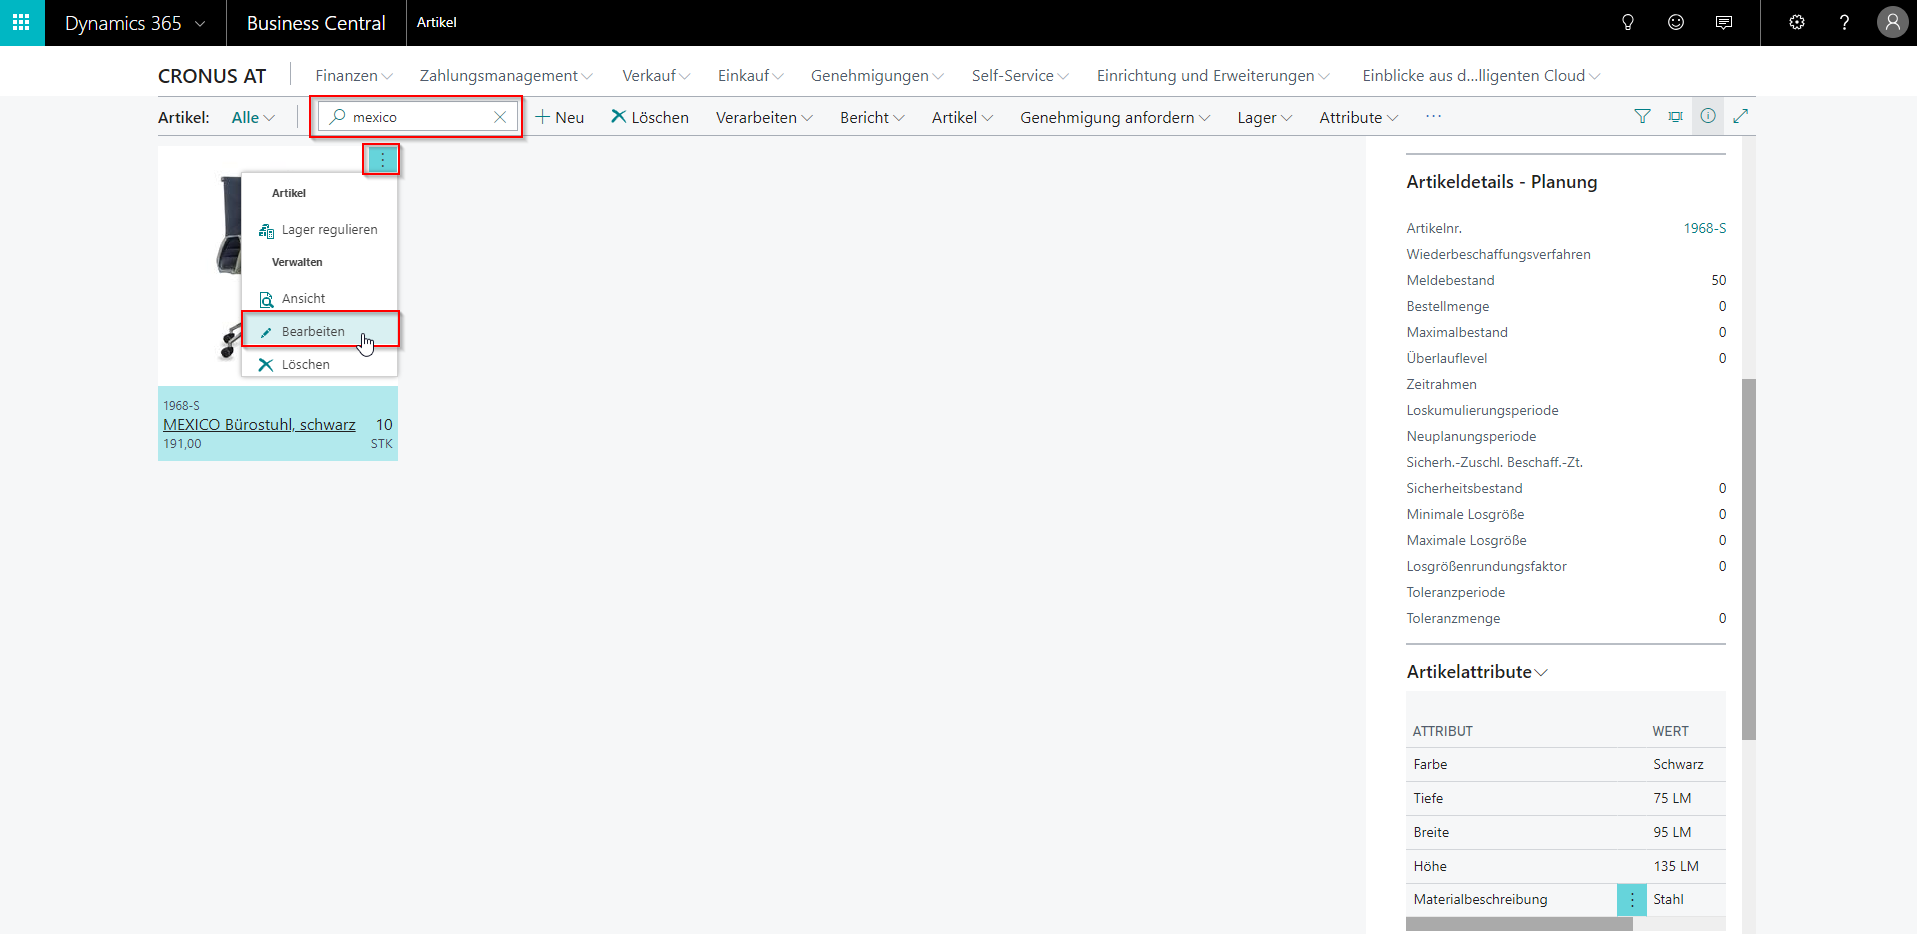Click the Meldebestand value 50

point(1718,280)
